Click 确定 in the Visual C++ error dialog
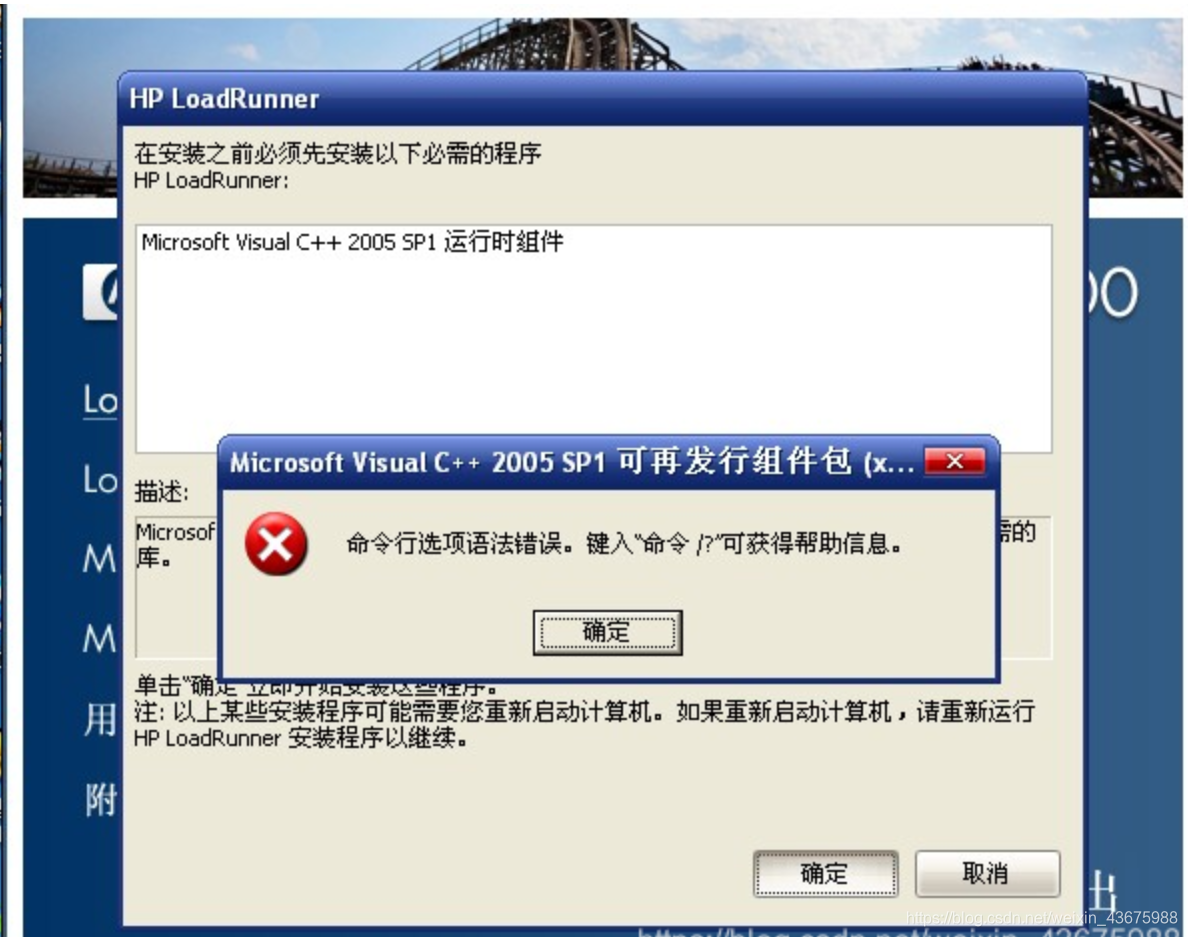 (607, 632)
